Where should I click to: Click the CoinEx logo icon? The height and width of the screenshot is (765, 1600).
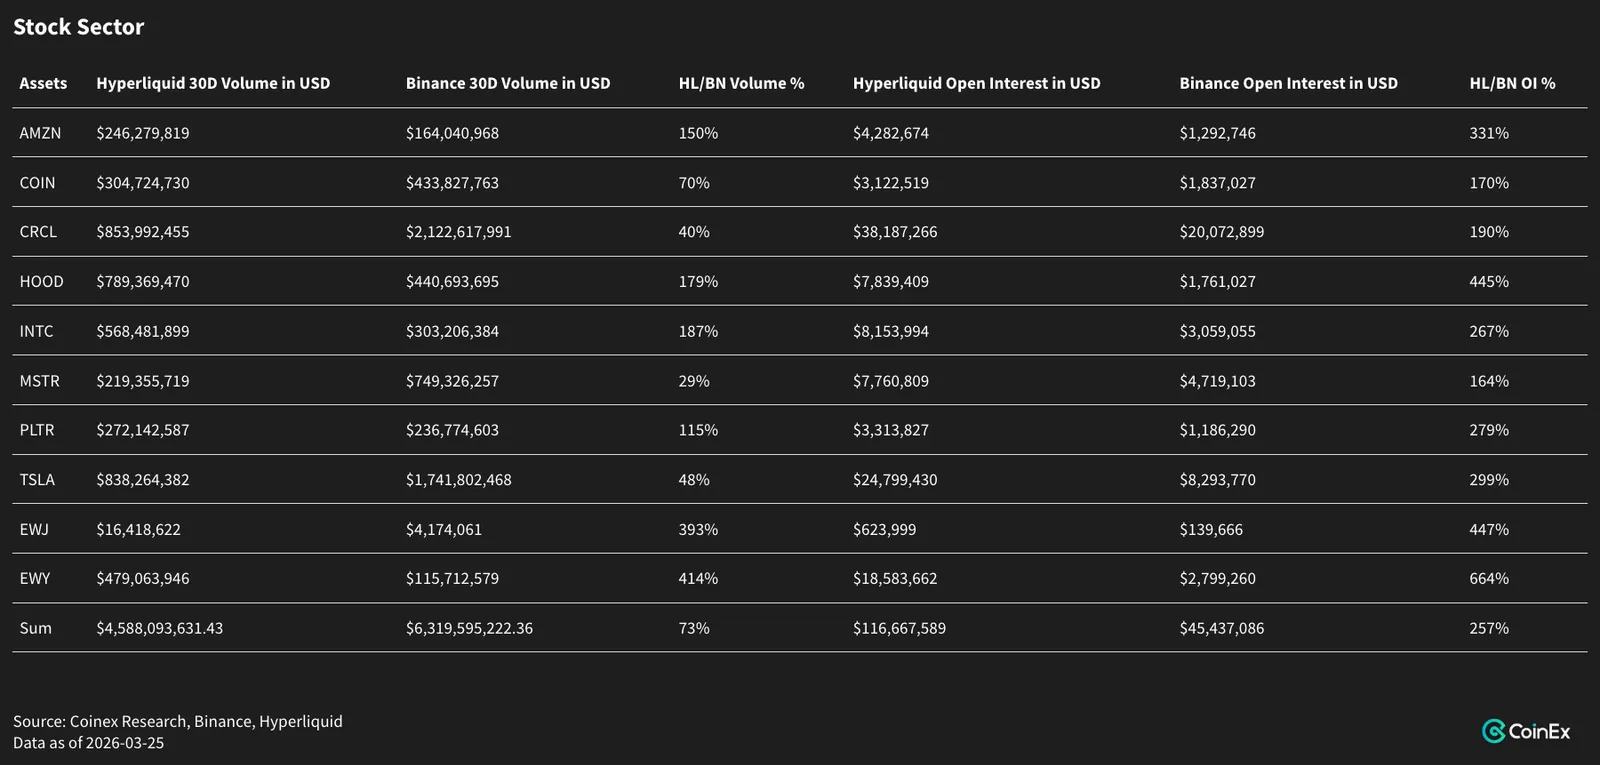point(1494,731)
